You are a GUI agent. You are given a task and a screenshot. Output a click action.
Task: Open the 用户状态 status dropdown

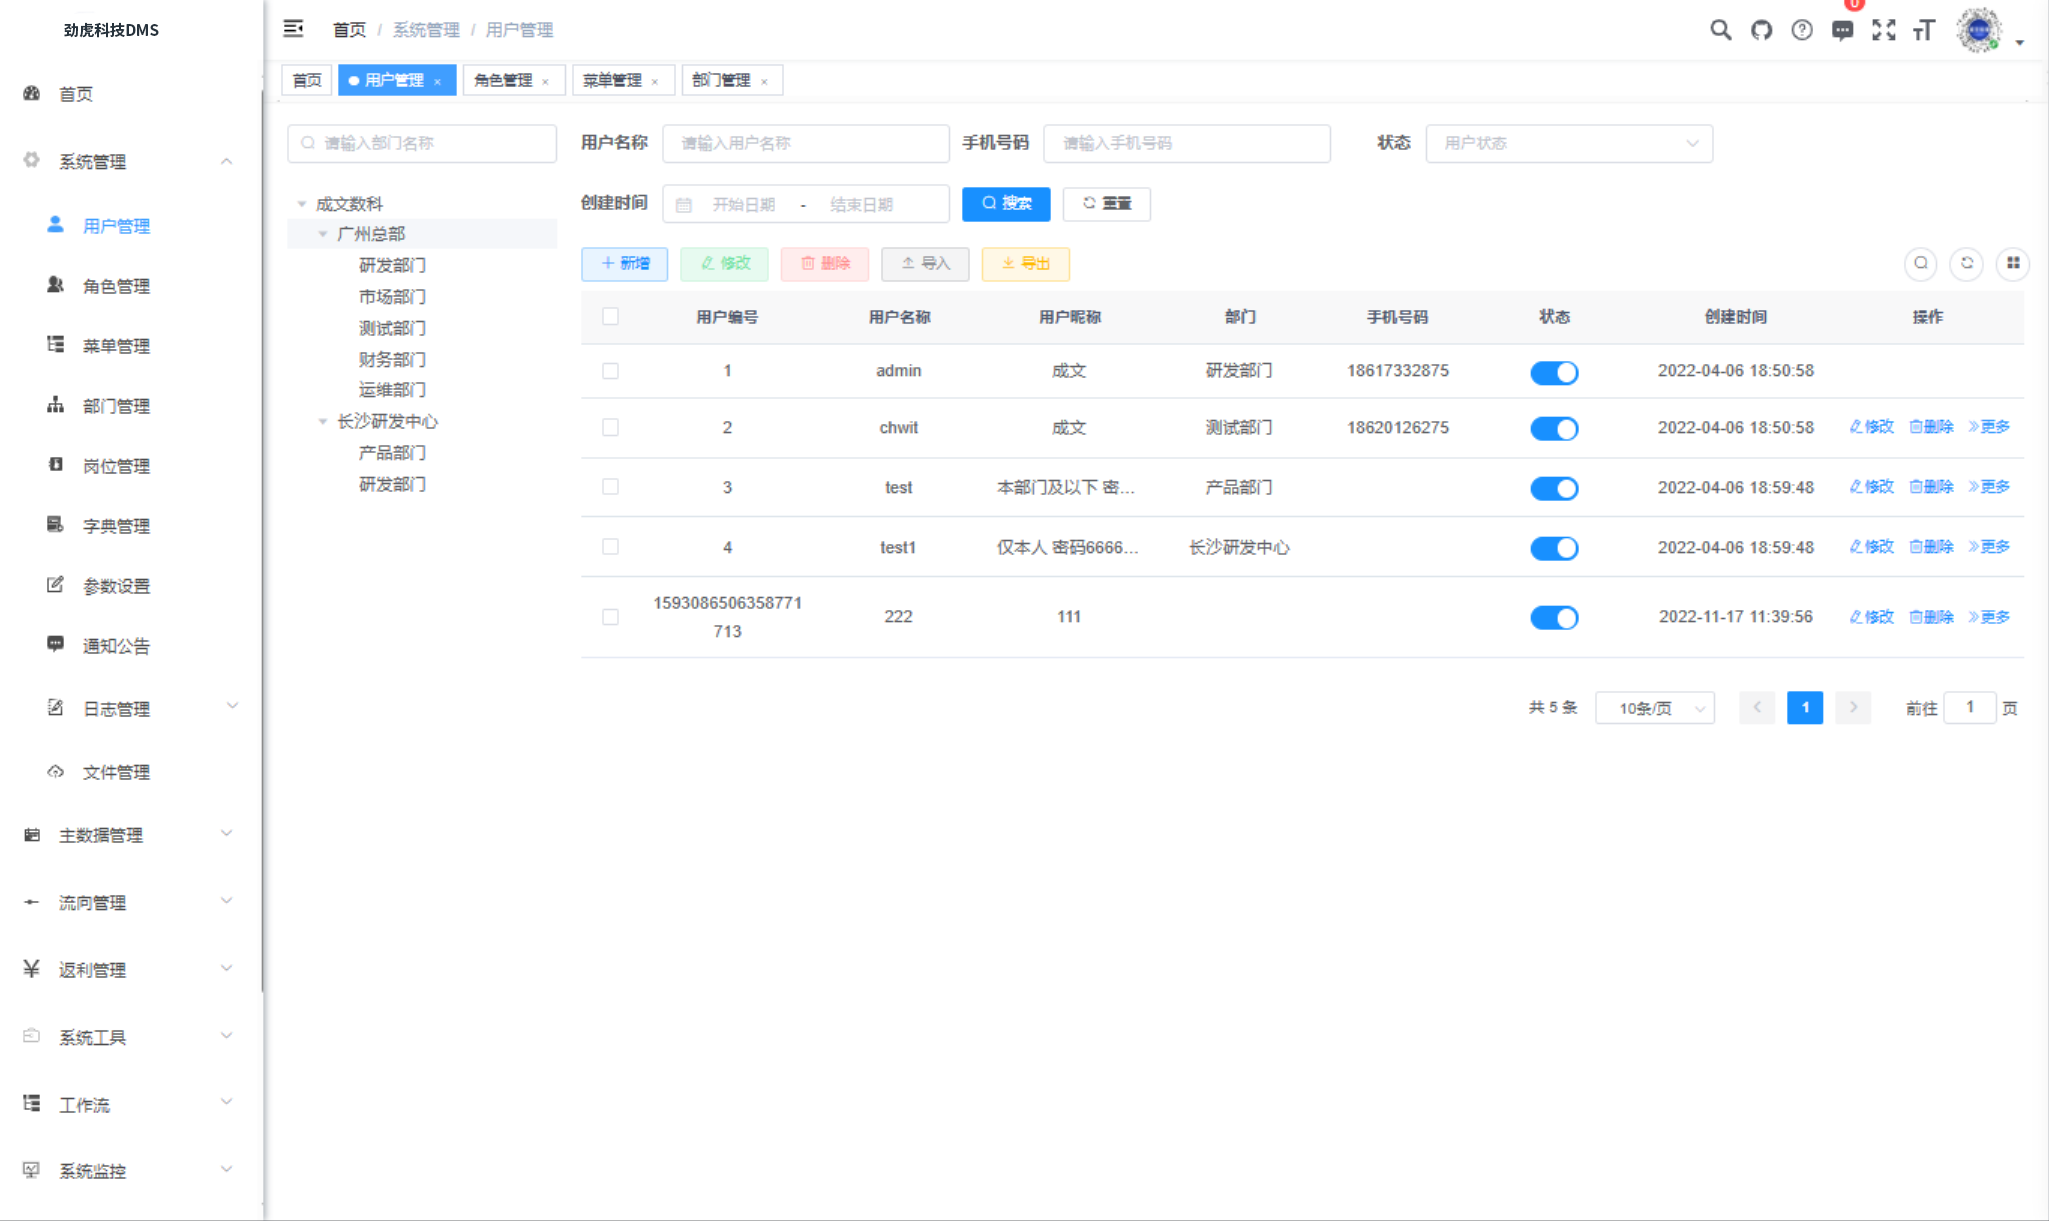tap(1569, 143)
